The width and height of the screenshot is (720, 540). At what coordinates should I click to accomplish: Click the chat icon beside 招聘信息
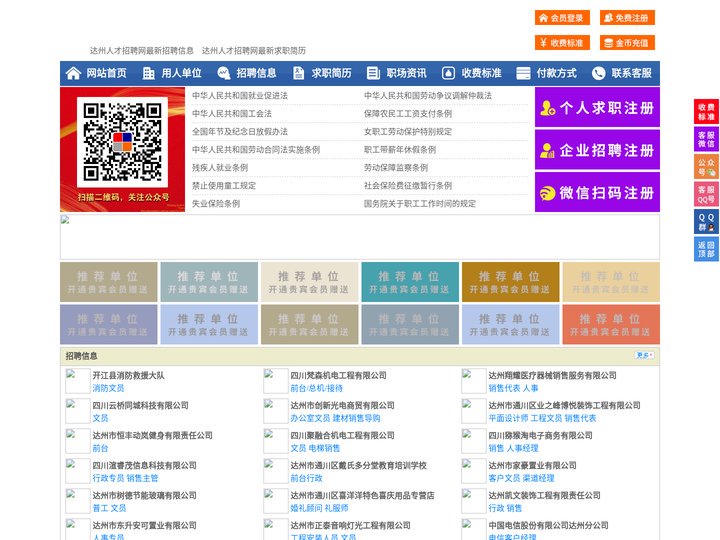[224, 73]
